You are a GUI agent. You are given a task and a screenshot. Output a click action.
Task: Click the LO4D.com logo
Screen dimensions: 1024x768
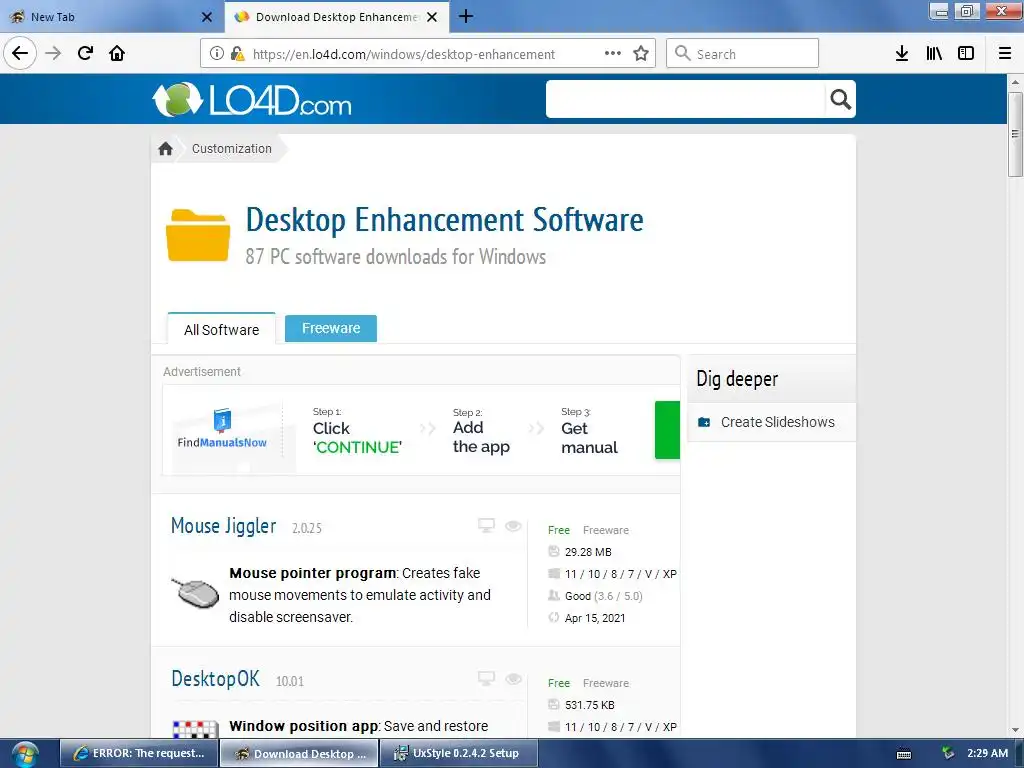pos(252,99)
